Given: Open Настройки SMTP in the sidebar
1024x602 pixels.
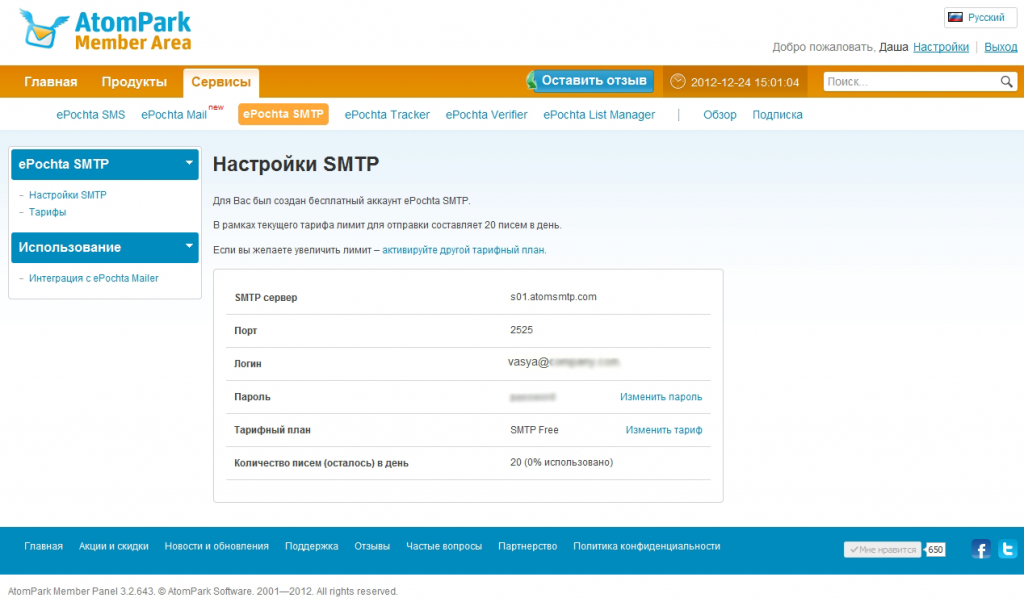Looking at the screenshot, I should click(68, 195).
